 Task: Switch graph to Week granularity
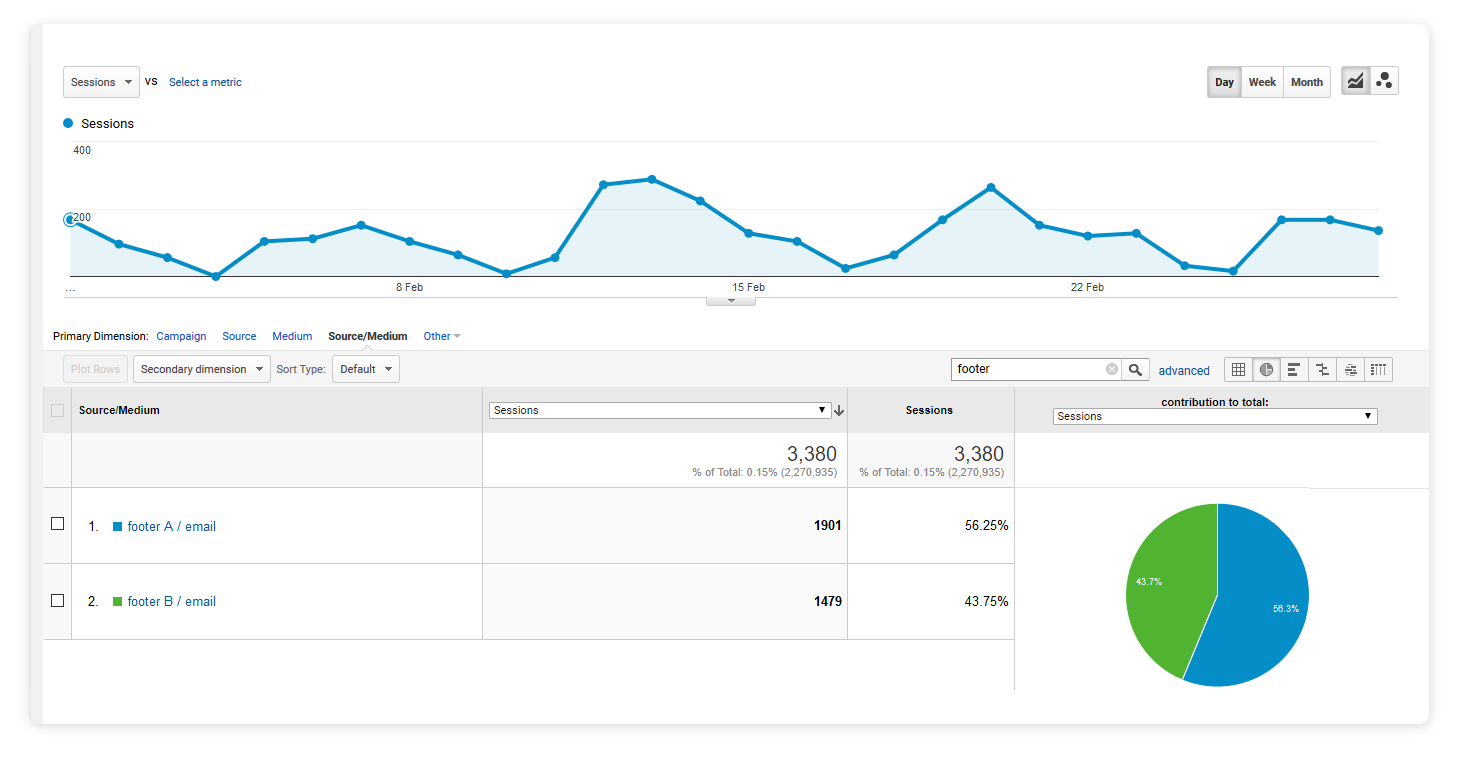(1262, 82)
